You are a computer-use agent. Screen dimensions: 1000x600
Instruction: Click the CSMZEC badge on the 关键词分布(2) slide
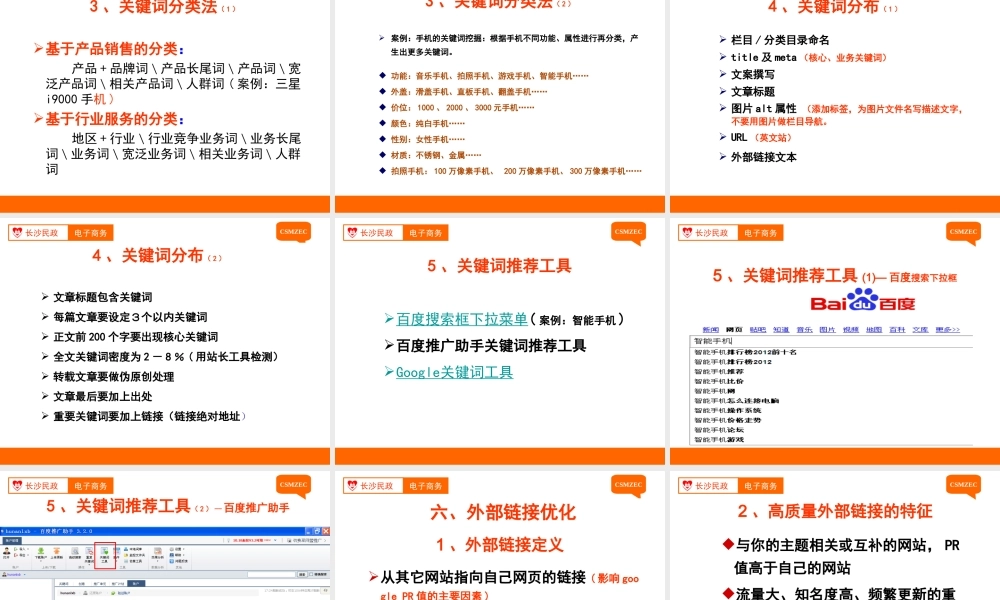coord(293,231)
